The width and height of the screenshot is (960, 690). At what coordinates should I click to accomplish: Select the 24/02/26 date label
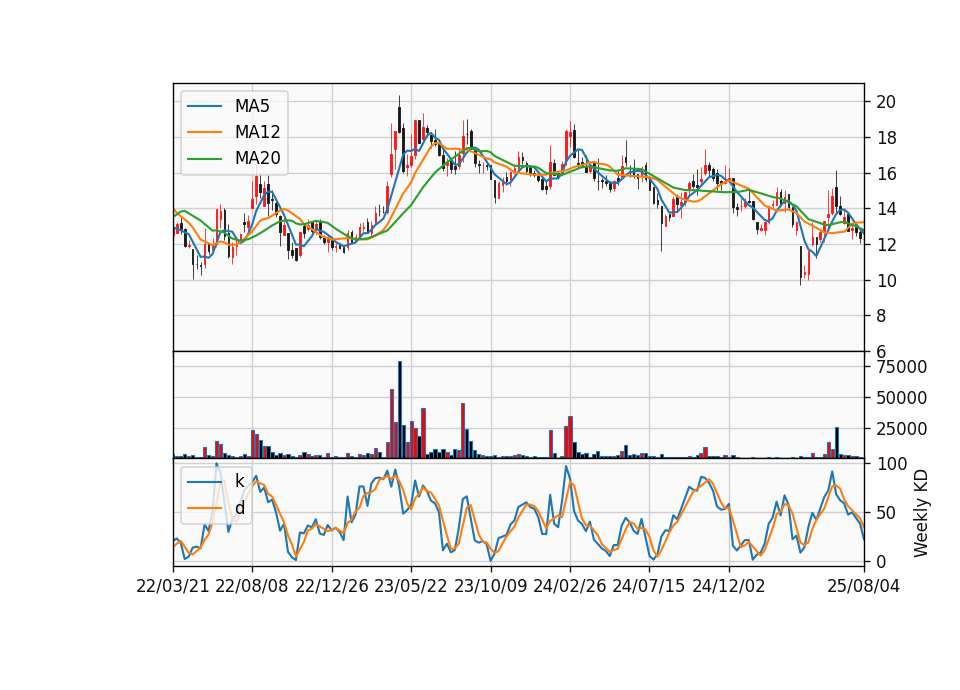(x=570, y=586)
